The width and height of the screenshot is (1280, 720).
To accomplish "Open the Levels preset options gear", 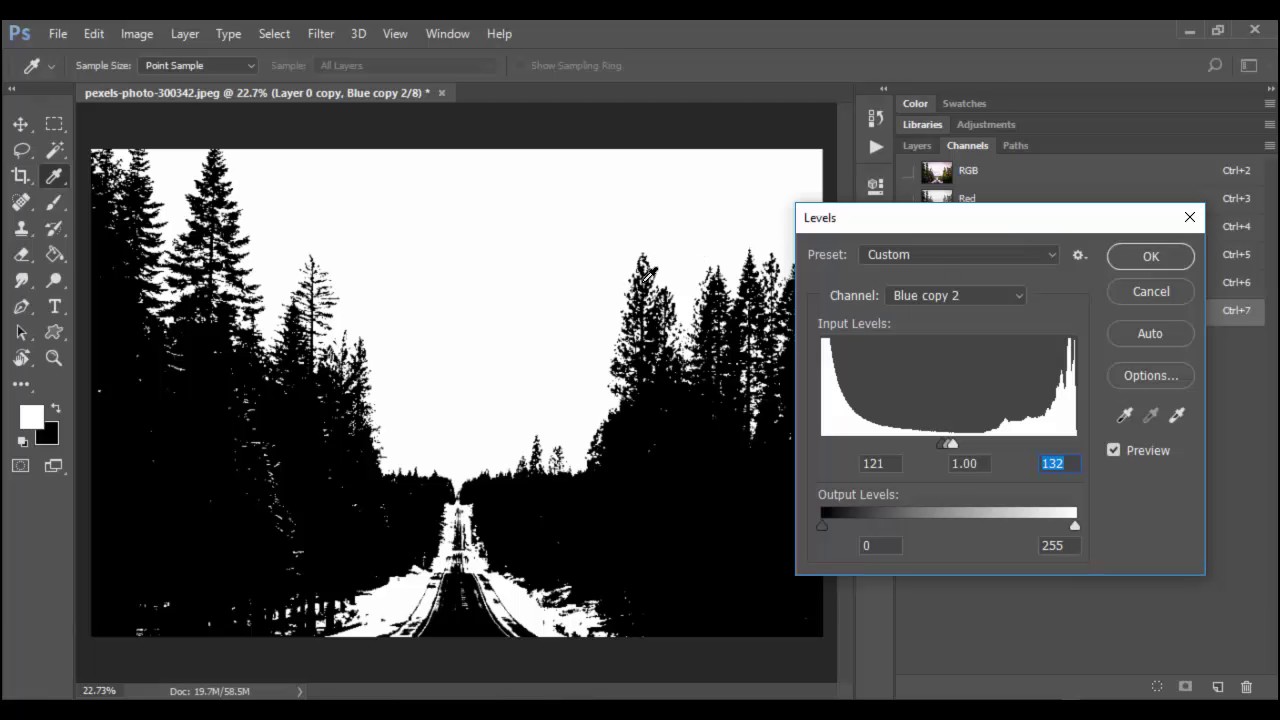I will pyautogui.click(x=1079, y=255).
